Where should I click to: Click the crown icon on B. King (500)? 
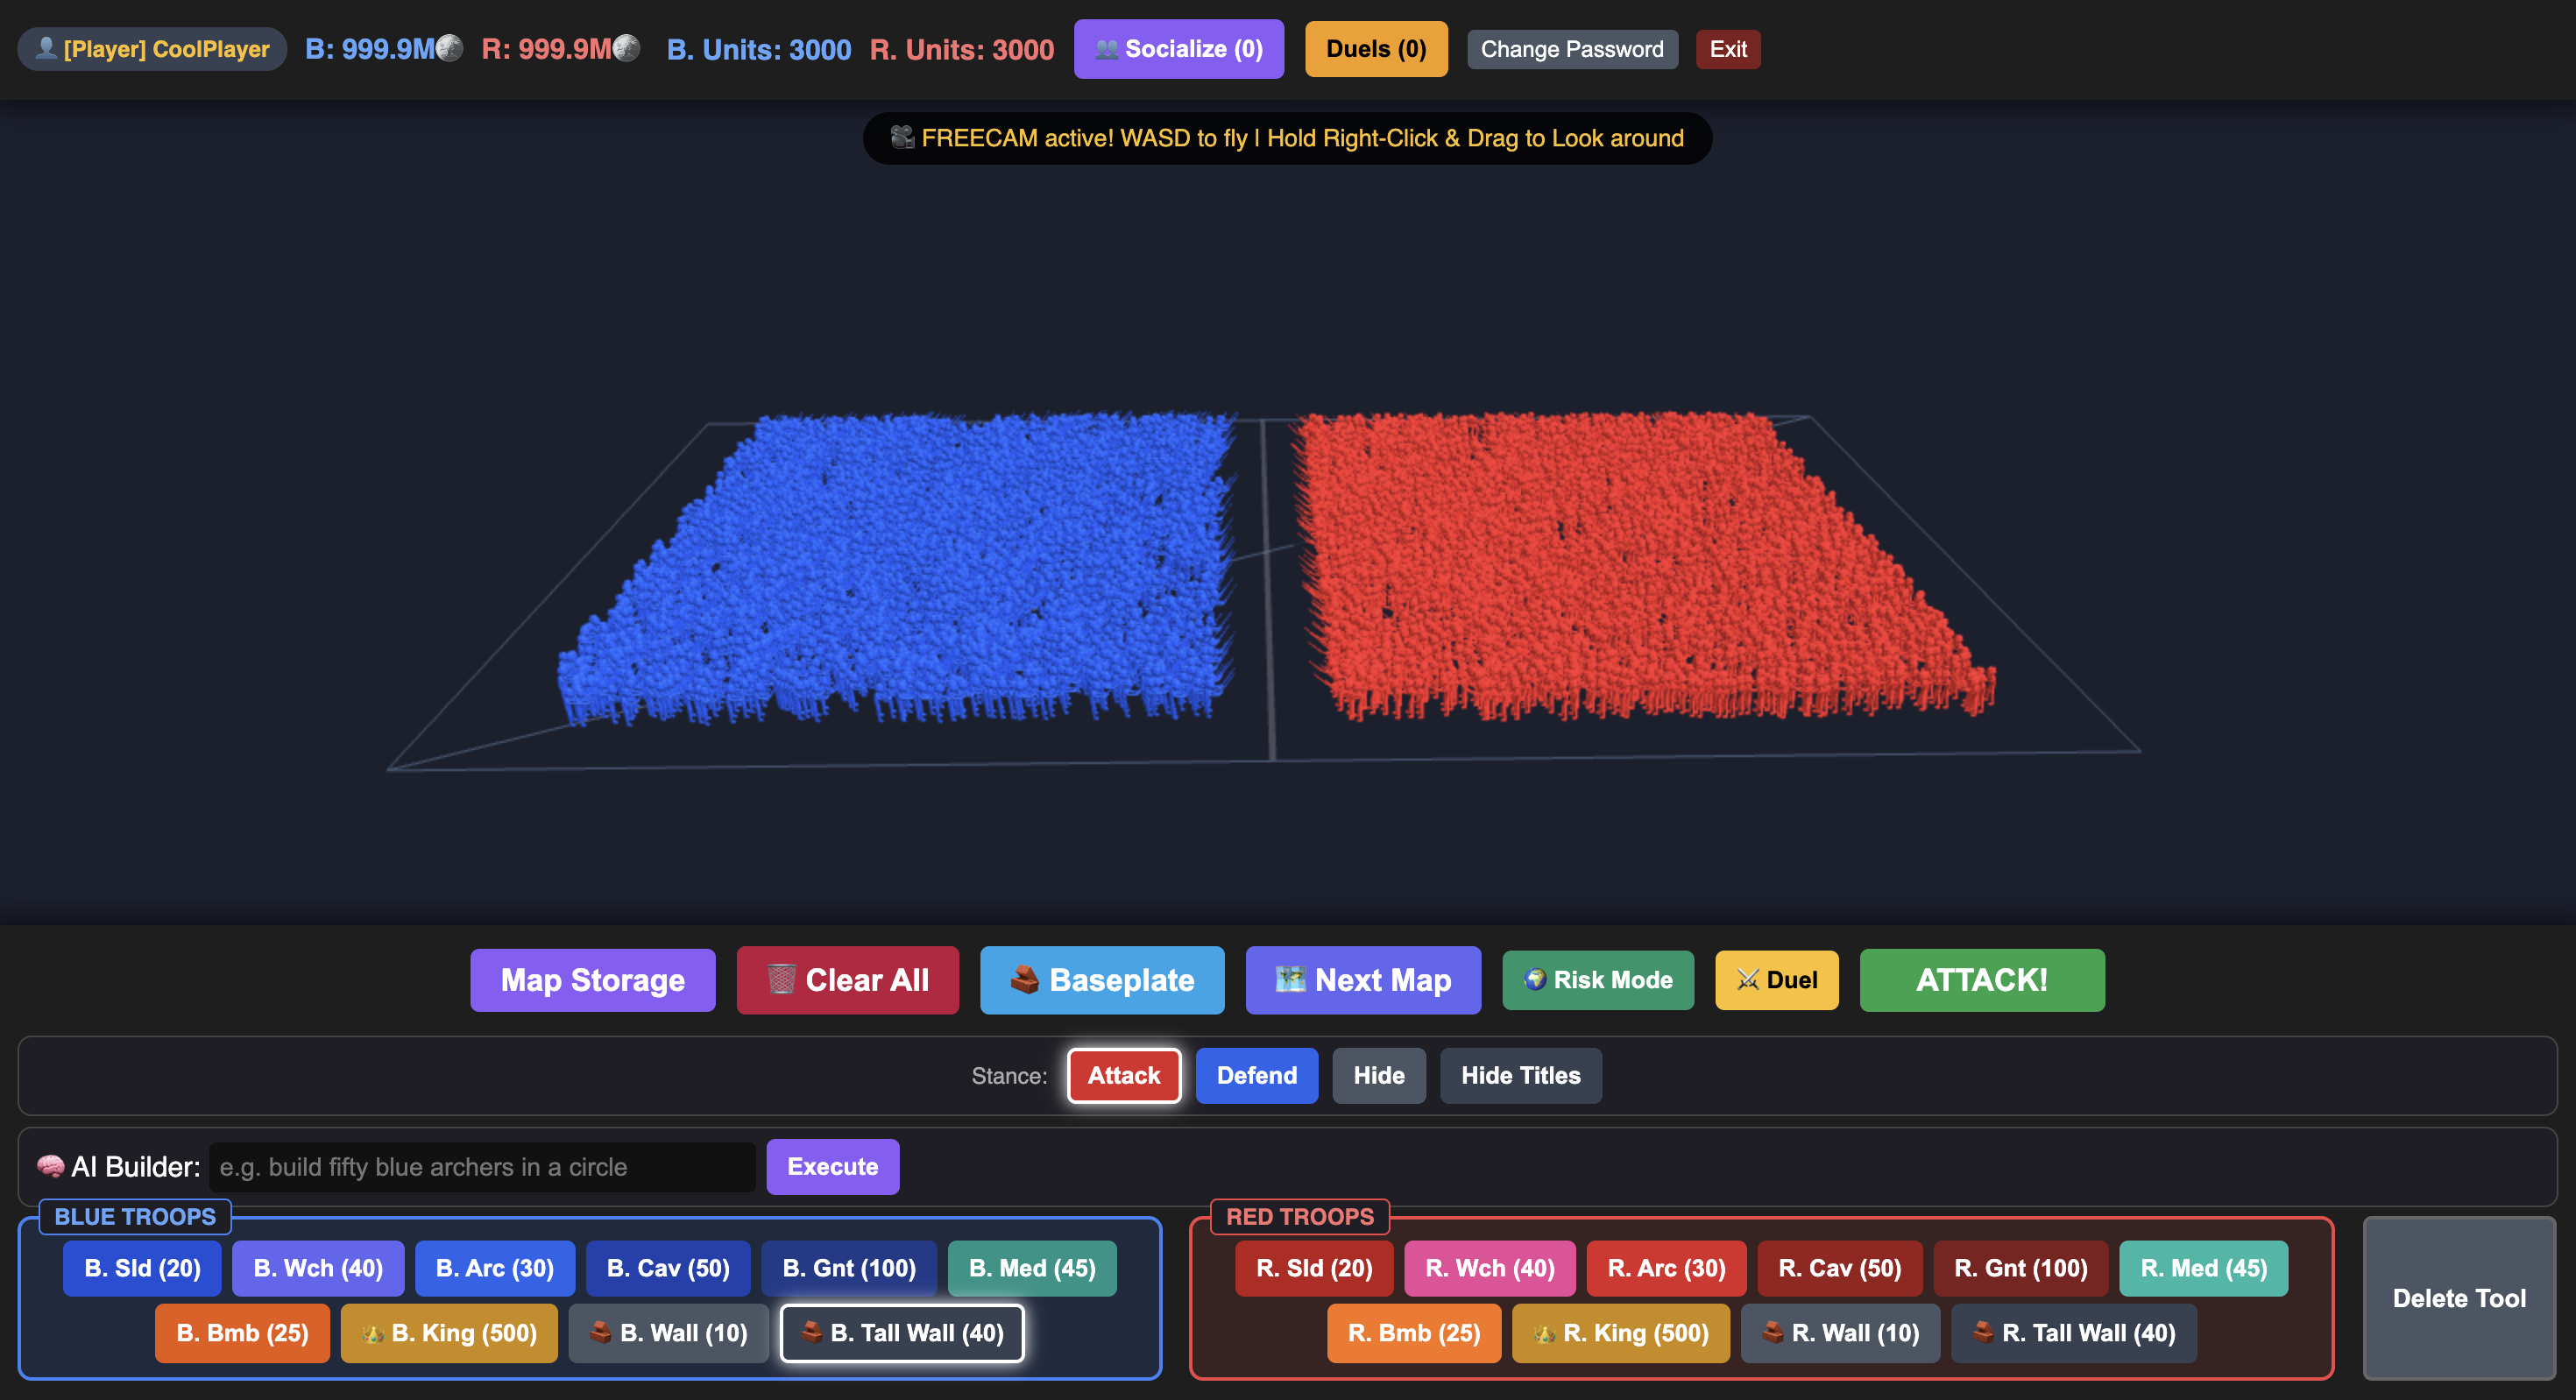tap(373, 1333)
